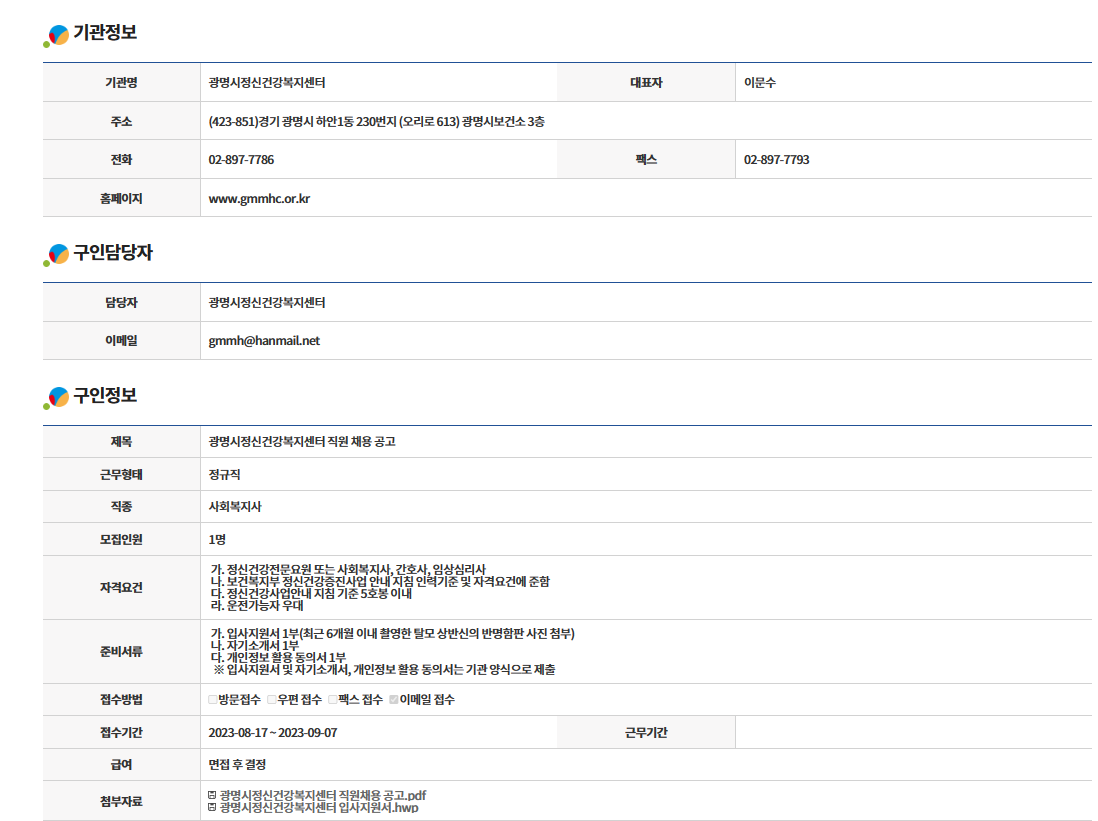Screen dimensions: 1098x821
Task: Click the 구인정보 section logo icon
Action: pos(57,397)
